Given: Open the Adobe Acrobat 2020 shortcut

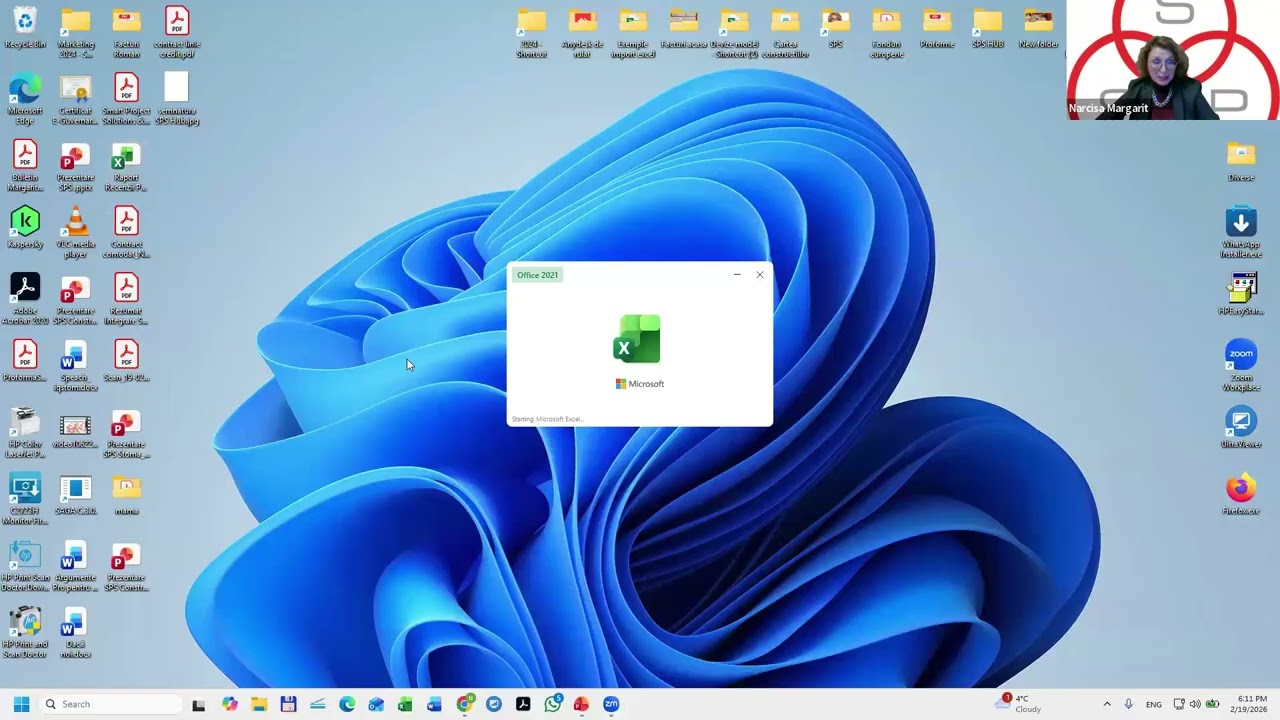Looking at the screenshot, I should click(x=25, y=299).
